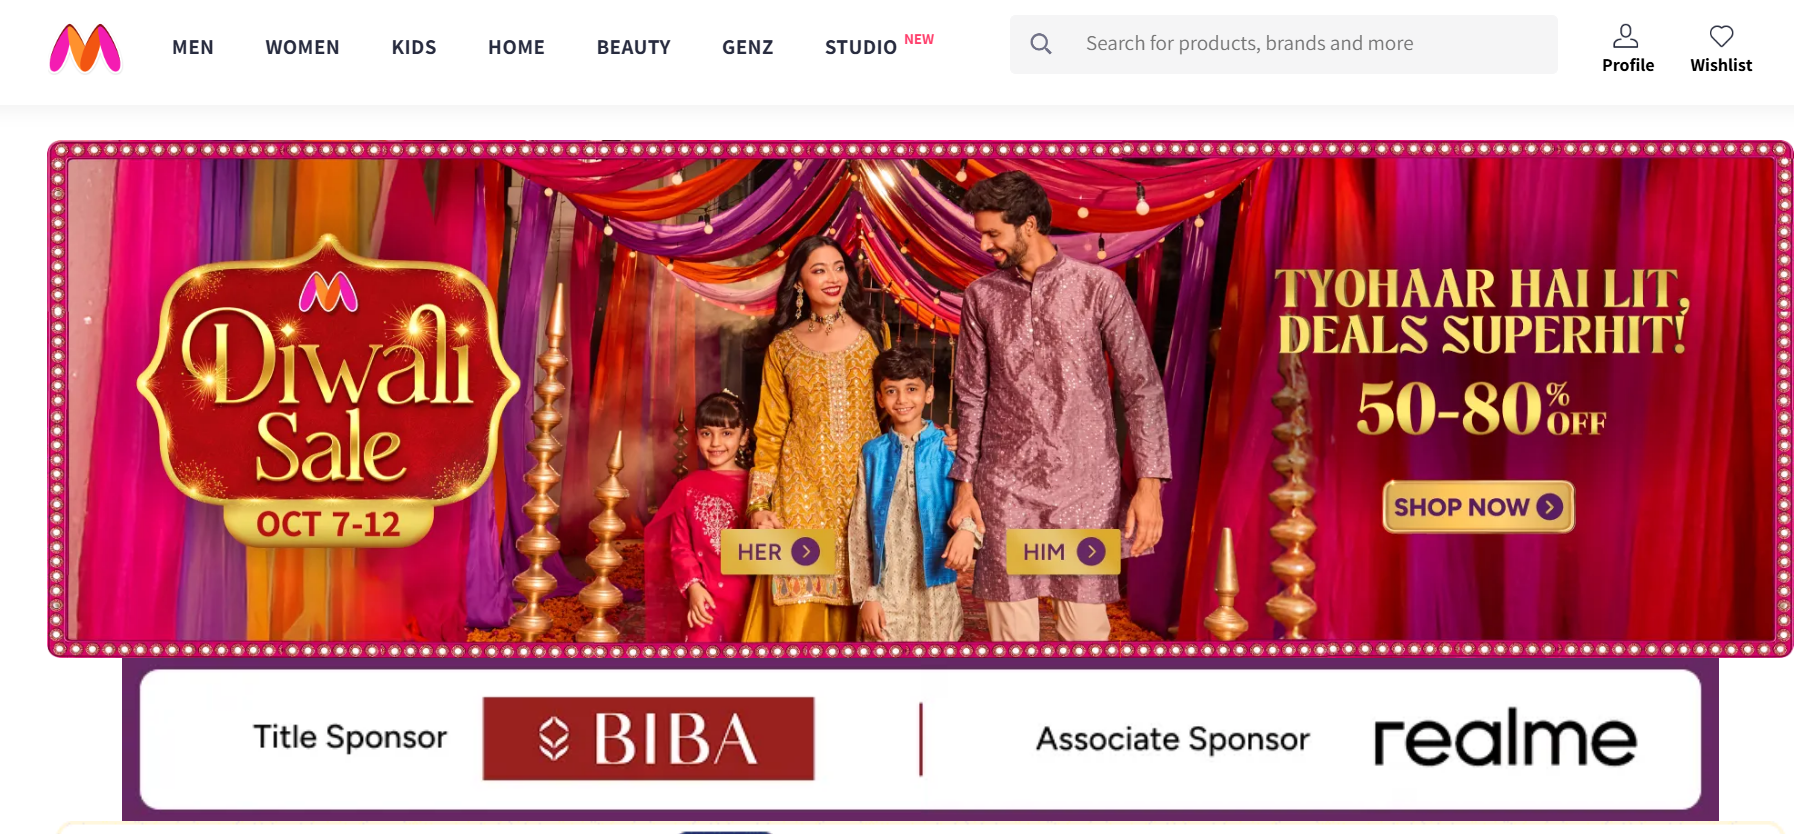1794x834 pixels.
Task: Click the arrow icon on HIM button
Action: tap(1091, 552)
